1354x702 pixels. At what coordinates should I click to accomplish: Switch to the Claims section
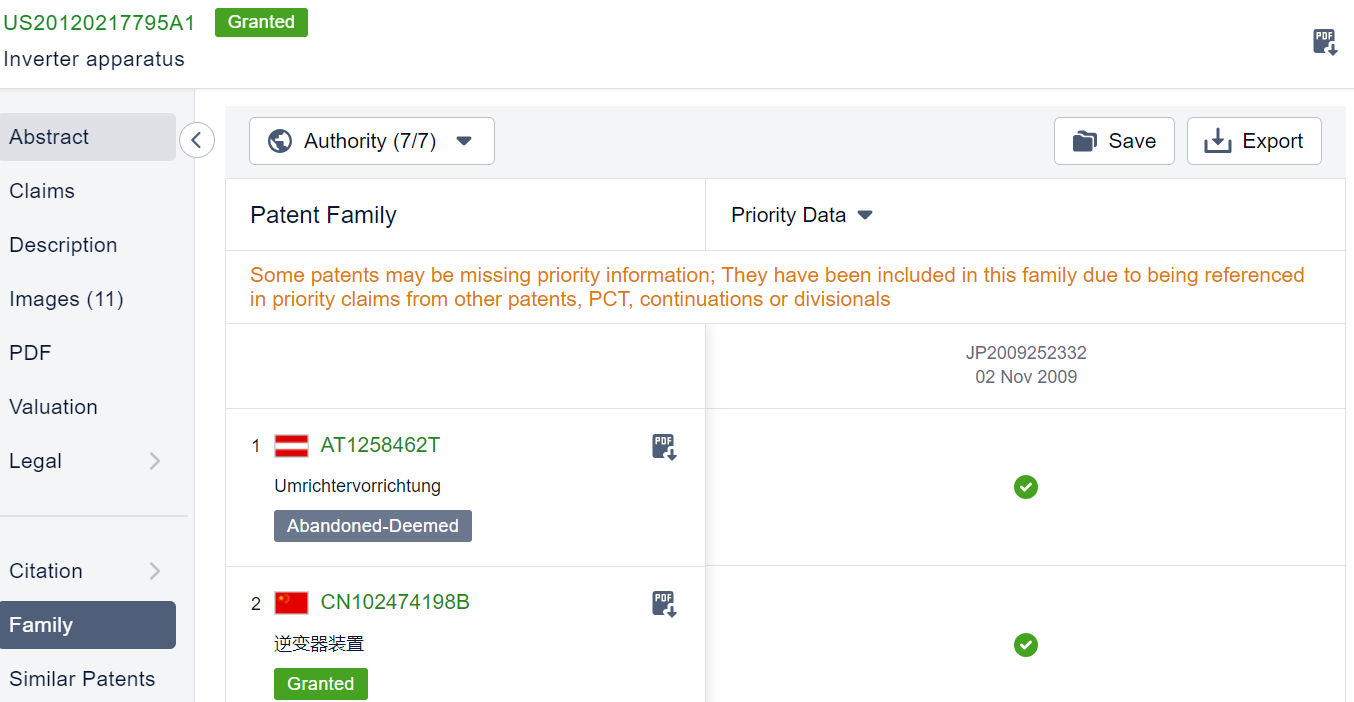pos(42,191)
